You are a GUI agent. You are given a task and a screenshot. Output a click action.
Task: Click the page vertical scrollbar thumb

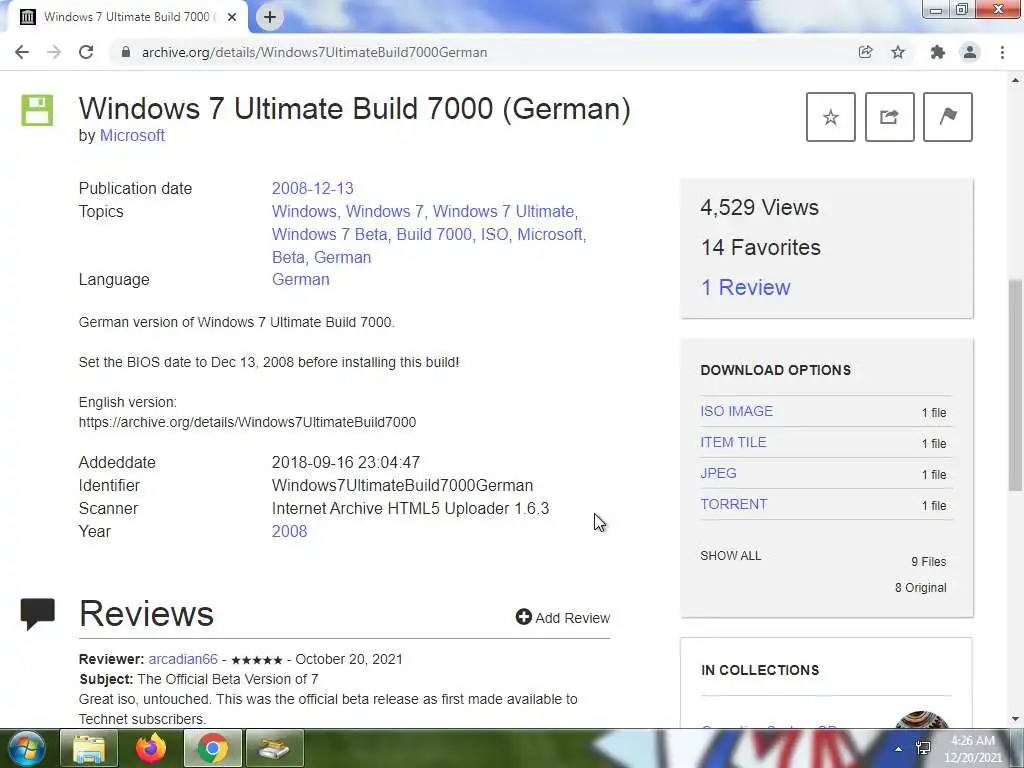pos(1015,385)
